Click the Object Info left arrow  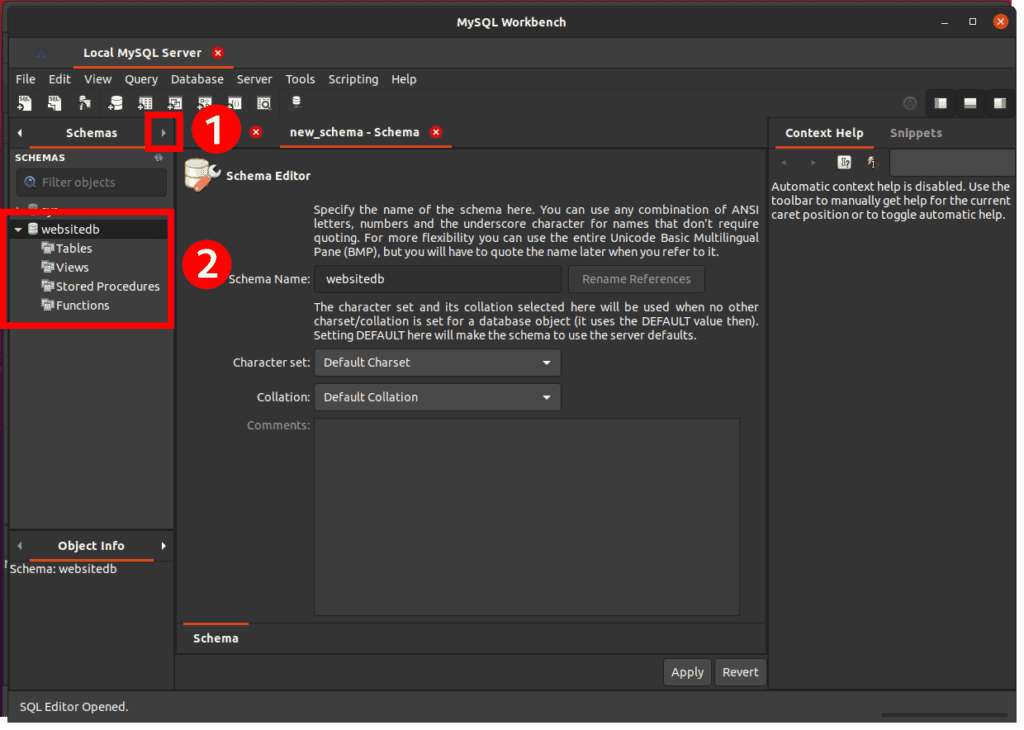20,546
